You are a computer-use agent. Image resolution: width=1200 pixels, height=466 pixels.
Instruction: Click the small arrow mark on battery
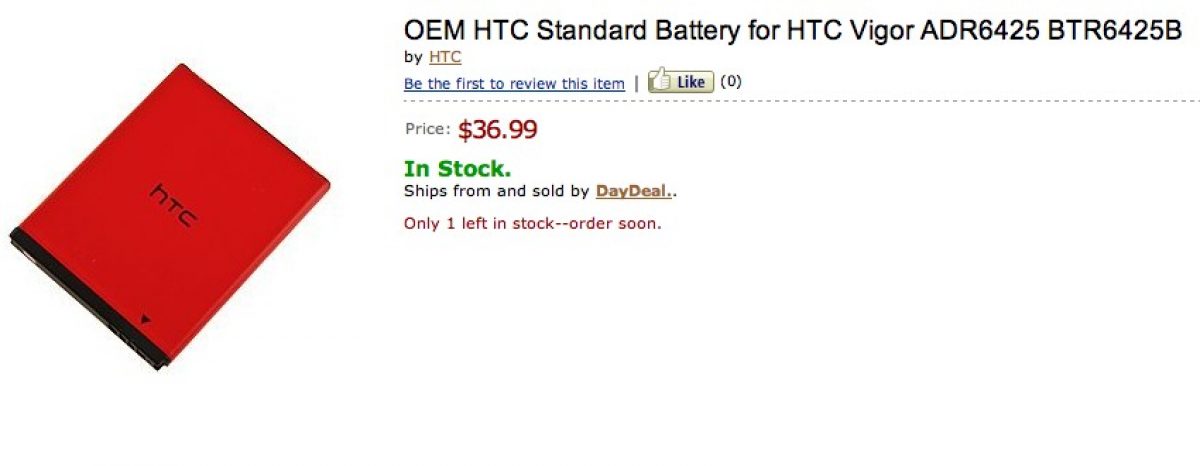pos(147,321)
